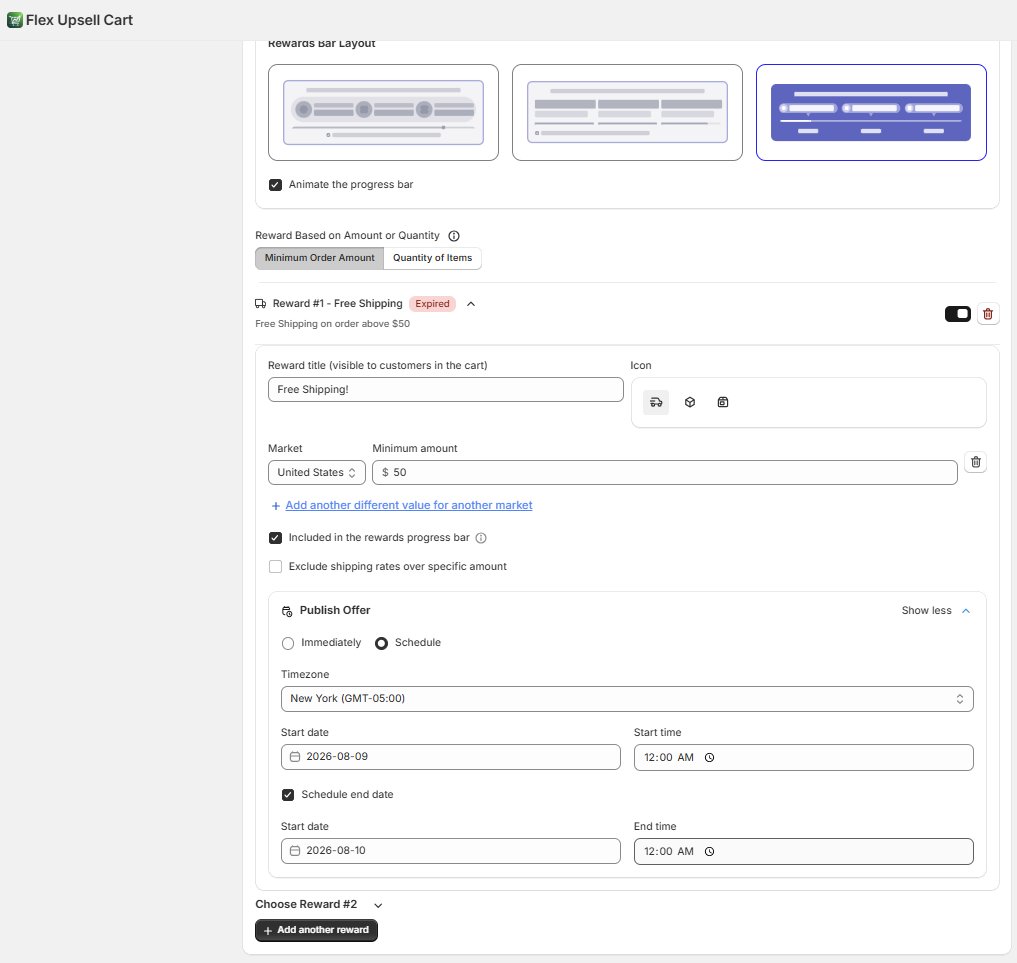This screenshot has width=1017, height=963.
Task: Open clock picker in Start time field
Action: click(x=710, y=757)
